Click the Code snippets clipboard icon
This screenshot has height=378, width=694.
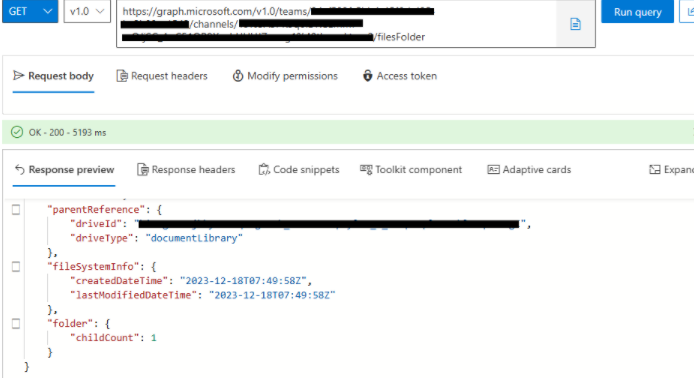tap(264, 170)
